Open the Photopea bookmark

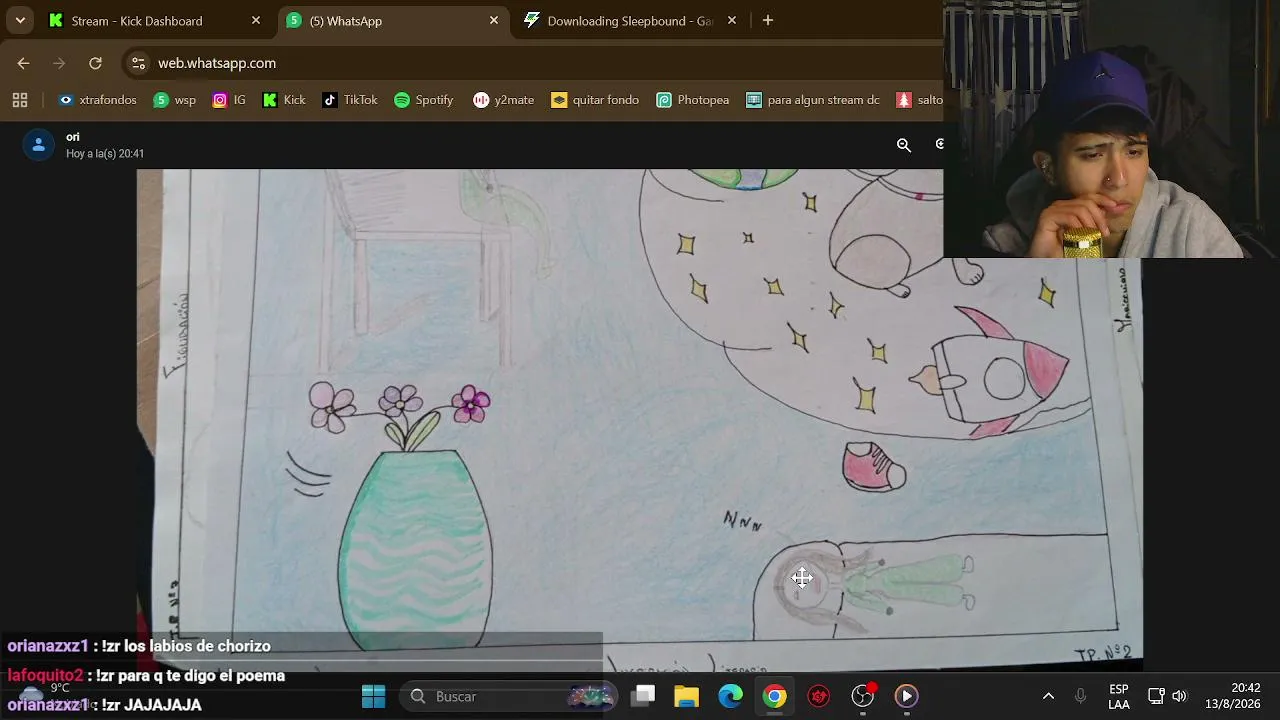(693, 100)
